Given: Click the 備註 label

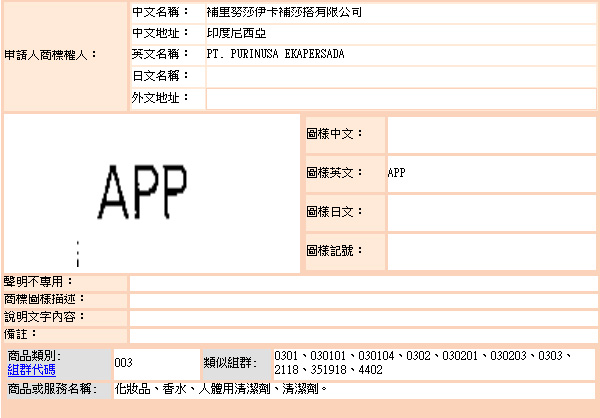Looking at the screenshot, I should point(20,334).
